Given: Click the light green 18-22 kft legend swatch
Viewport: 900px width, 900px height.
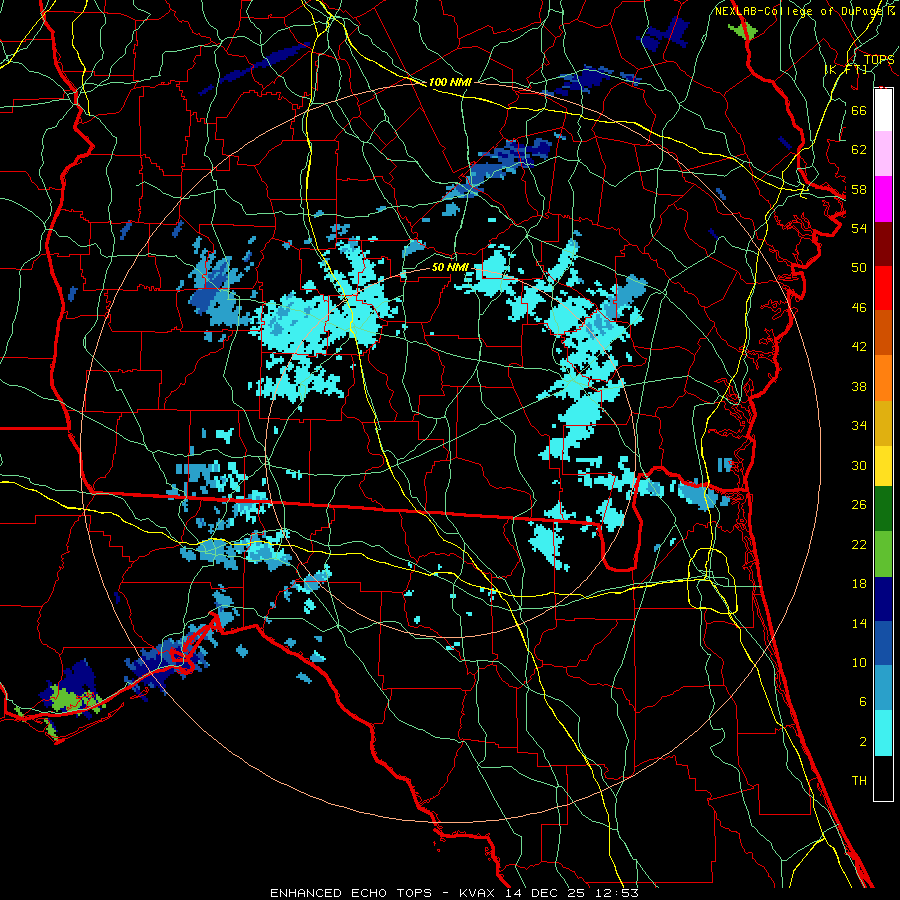Looking at the screenshot, I should coord(883,554).
